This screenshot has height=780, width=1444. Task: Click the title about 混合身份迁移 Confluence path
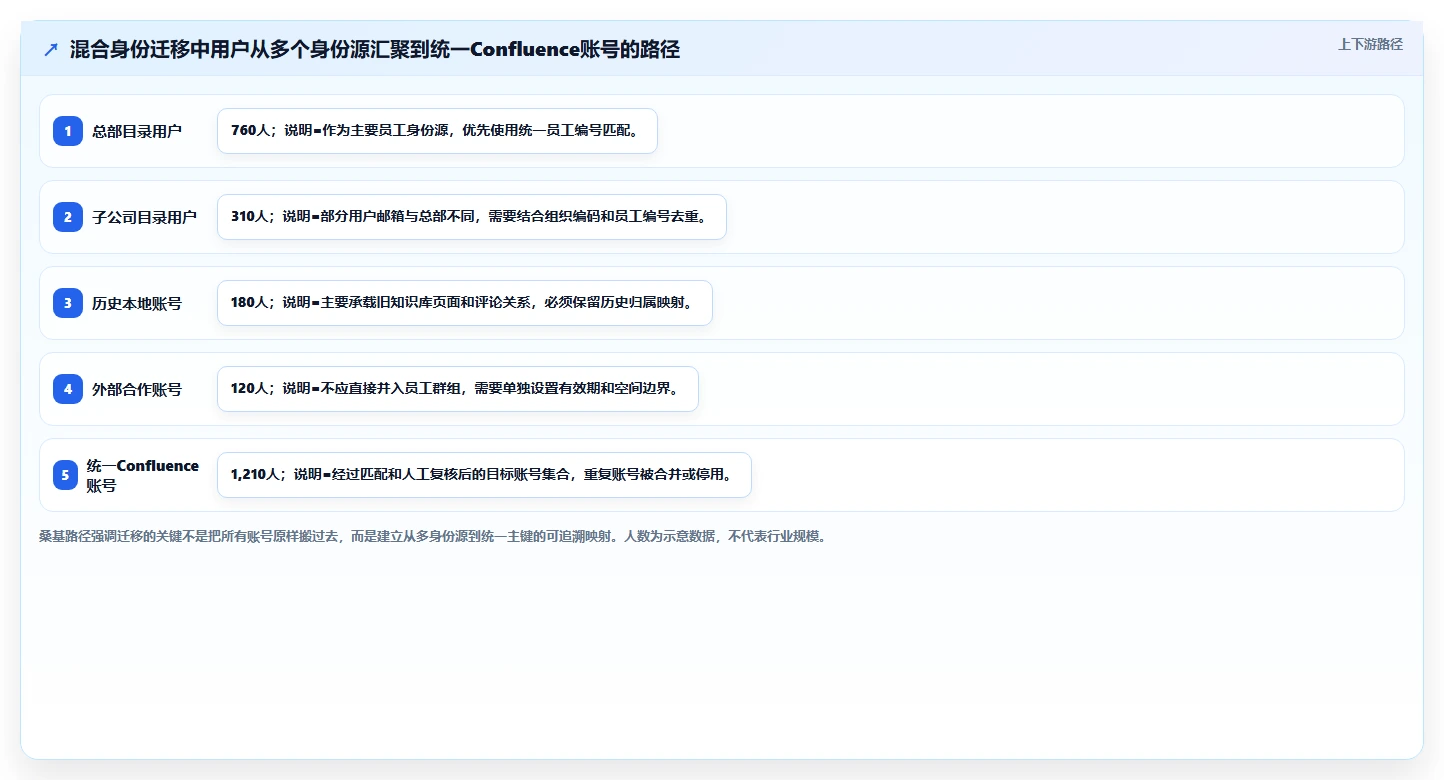pyautogui.click(x=375, y=50)
